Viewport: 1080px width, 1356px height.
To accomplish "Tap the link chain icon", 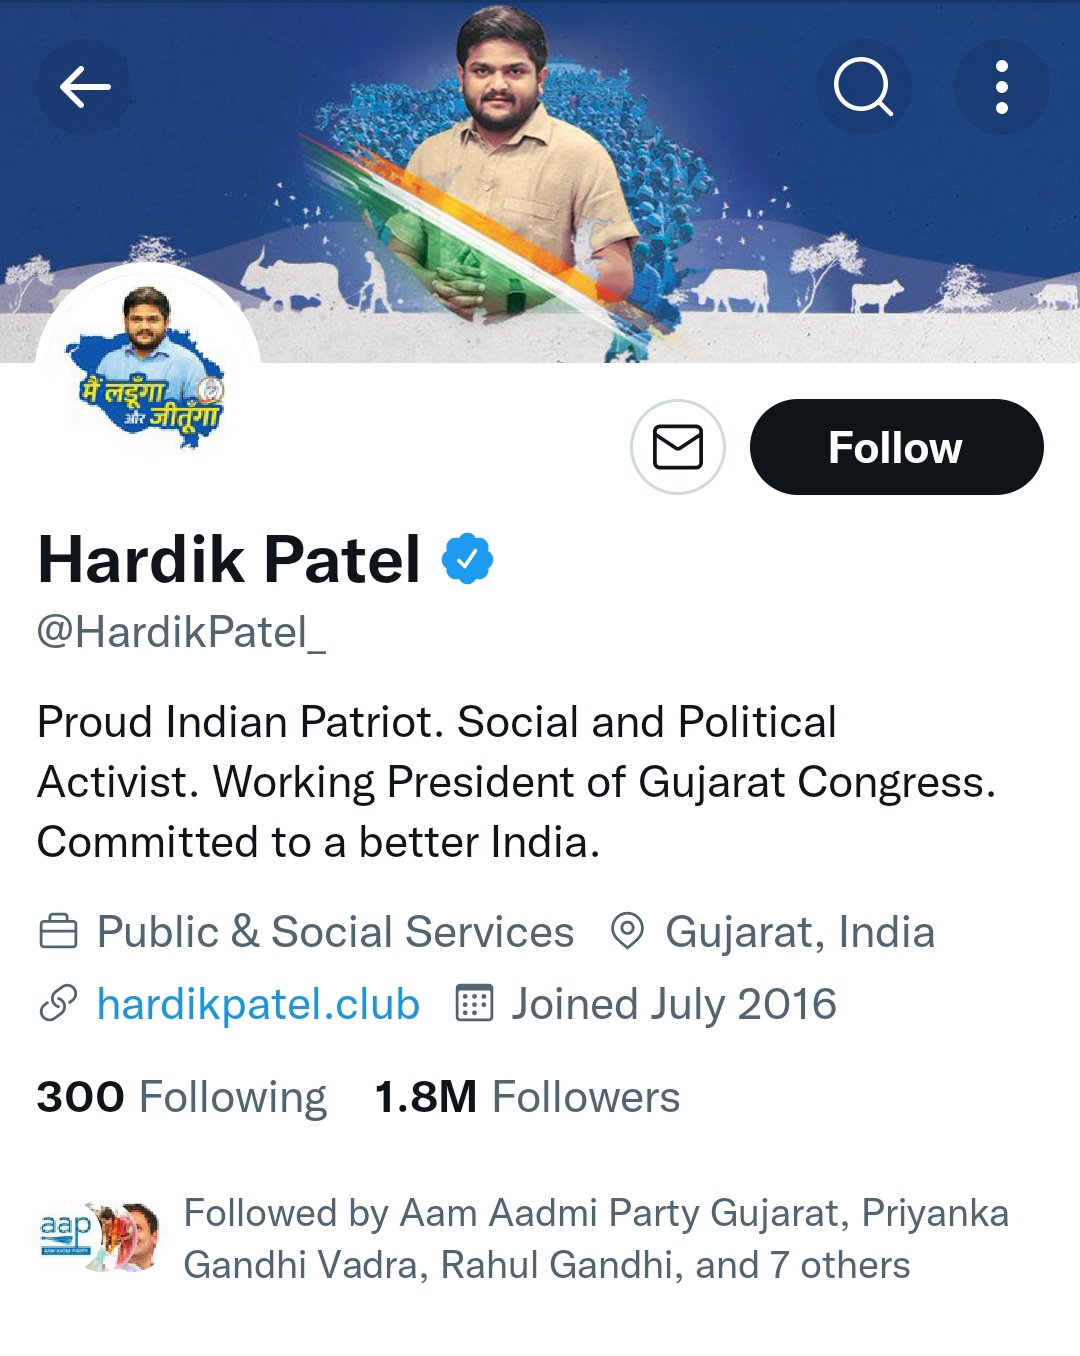I will click(58, 1004).
